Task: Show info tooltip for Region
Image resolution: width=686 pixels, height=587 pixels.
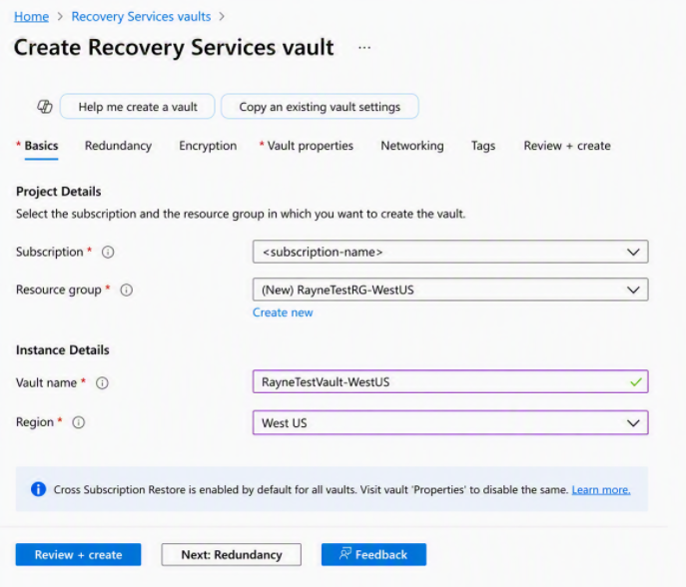Action: [x=78, y=423]
